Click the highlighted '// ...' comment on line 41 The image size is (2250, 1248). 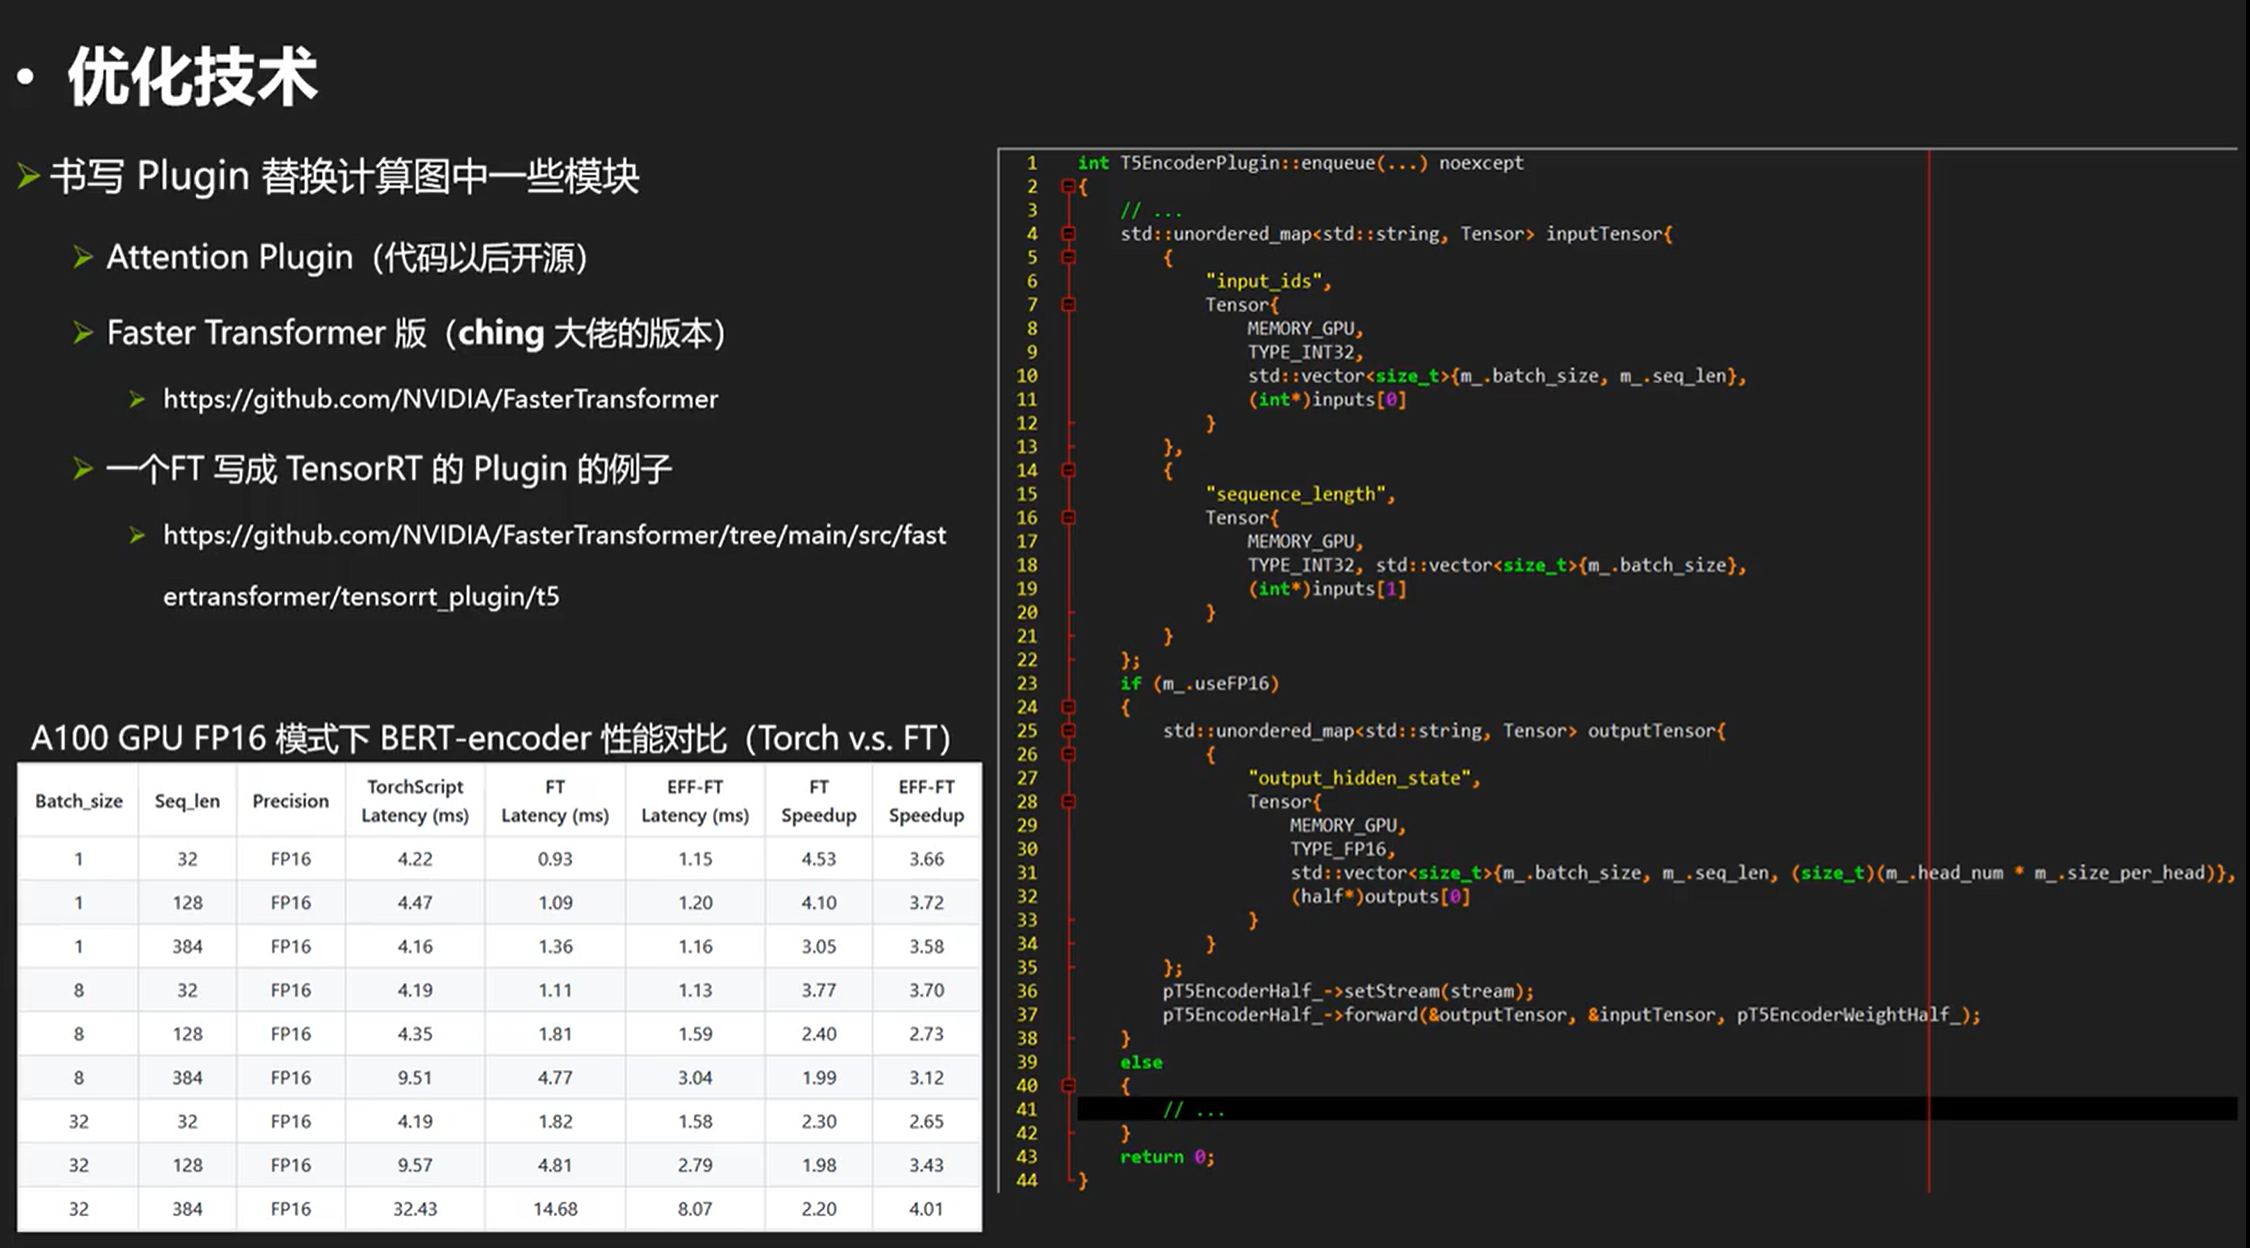click(1193, 1110)
